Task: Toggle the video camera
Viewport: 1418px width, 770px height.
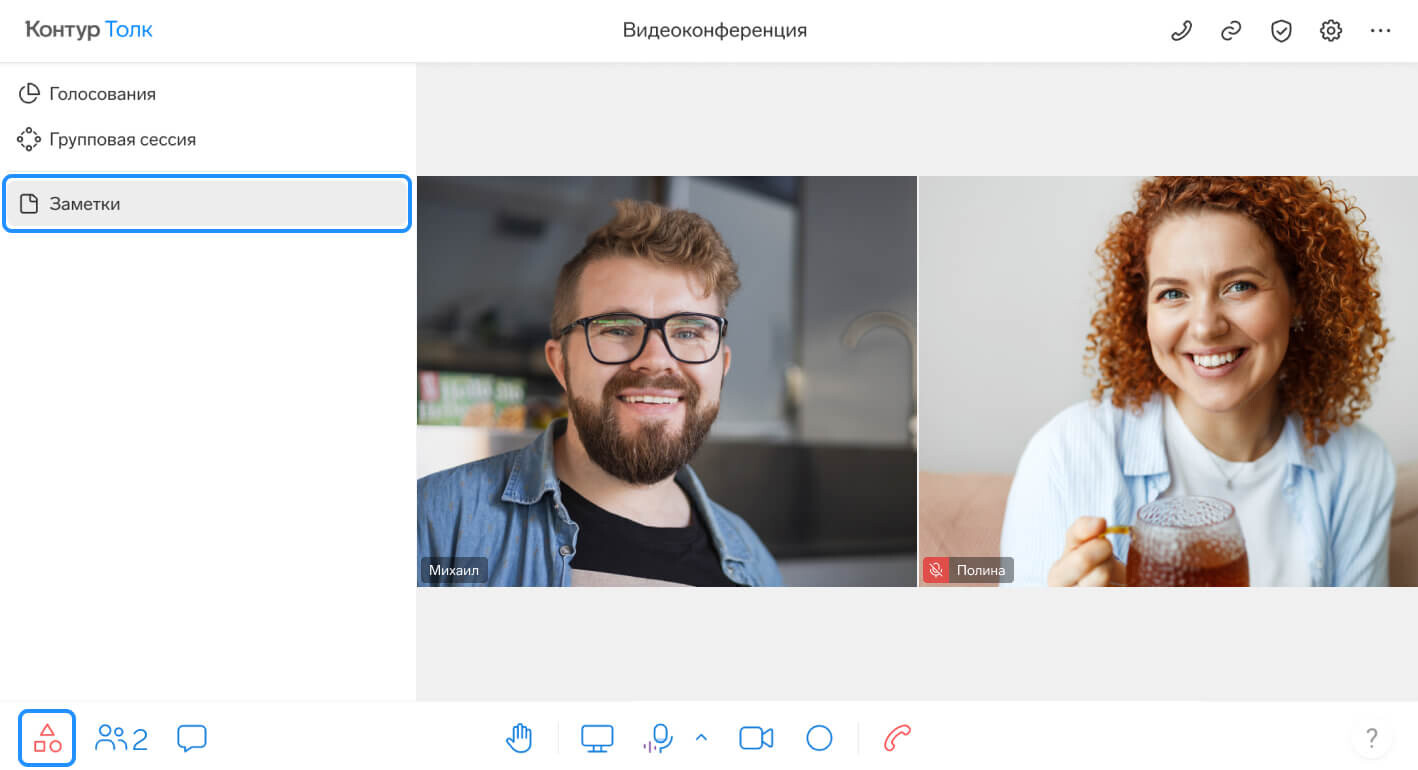Action: tap(756, 739)
